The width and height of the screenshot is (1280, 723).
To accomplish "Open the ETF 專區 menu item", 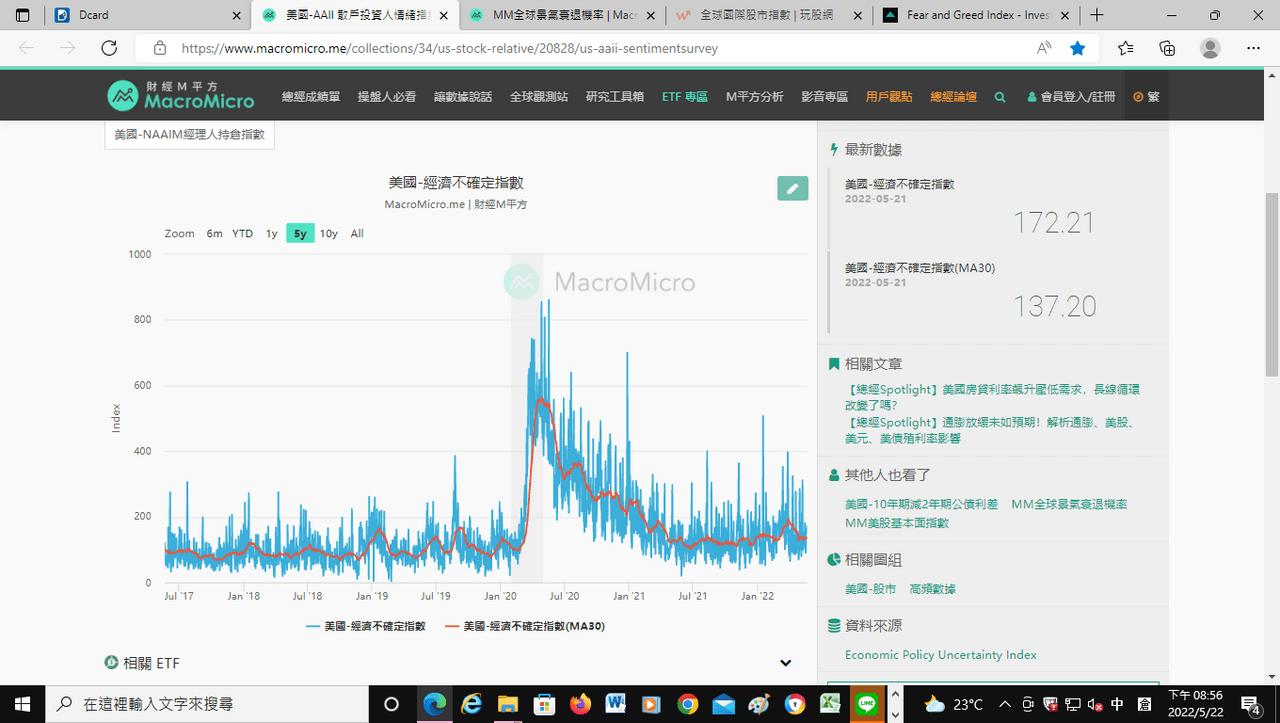I will (x=684, y=97).
